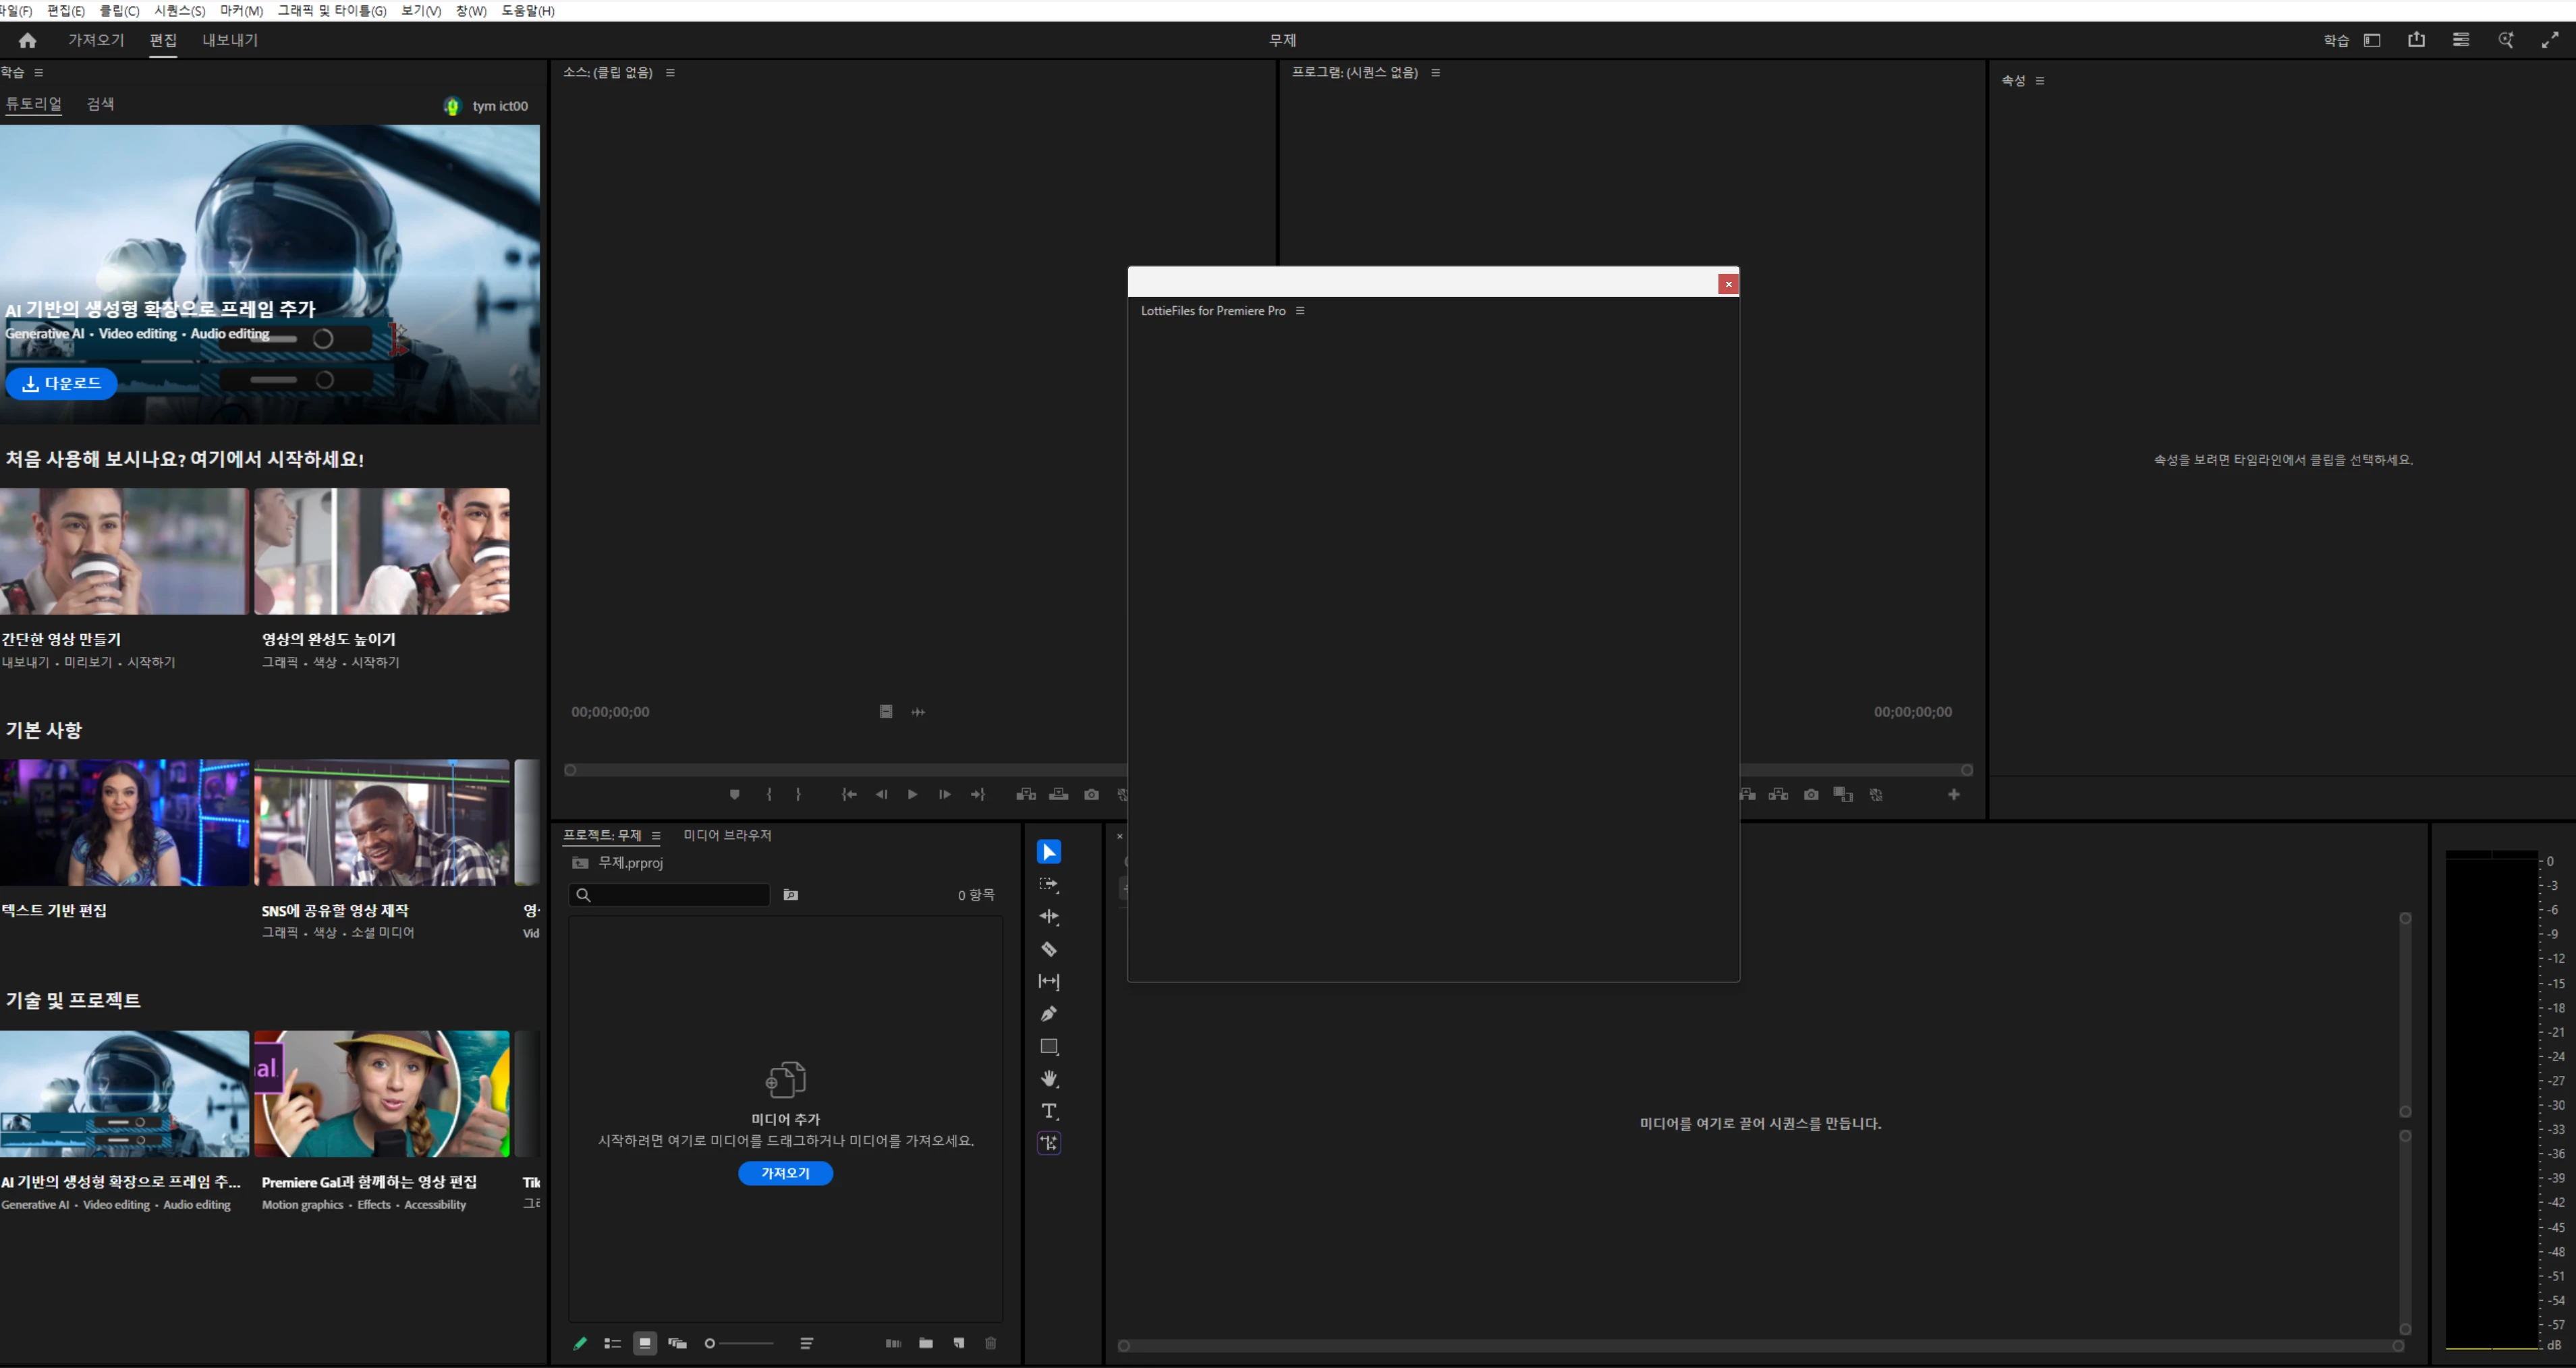Go to the 가져오기 workspace tab
This screenshot has height=1368, width=2576.
click(x=96, y=40)
